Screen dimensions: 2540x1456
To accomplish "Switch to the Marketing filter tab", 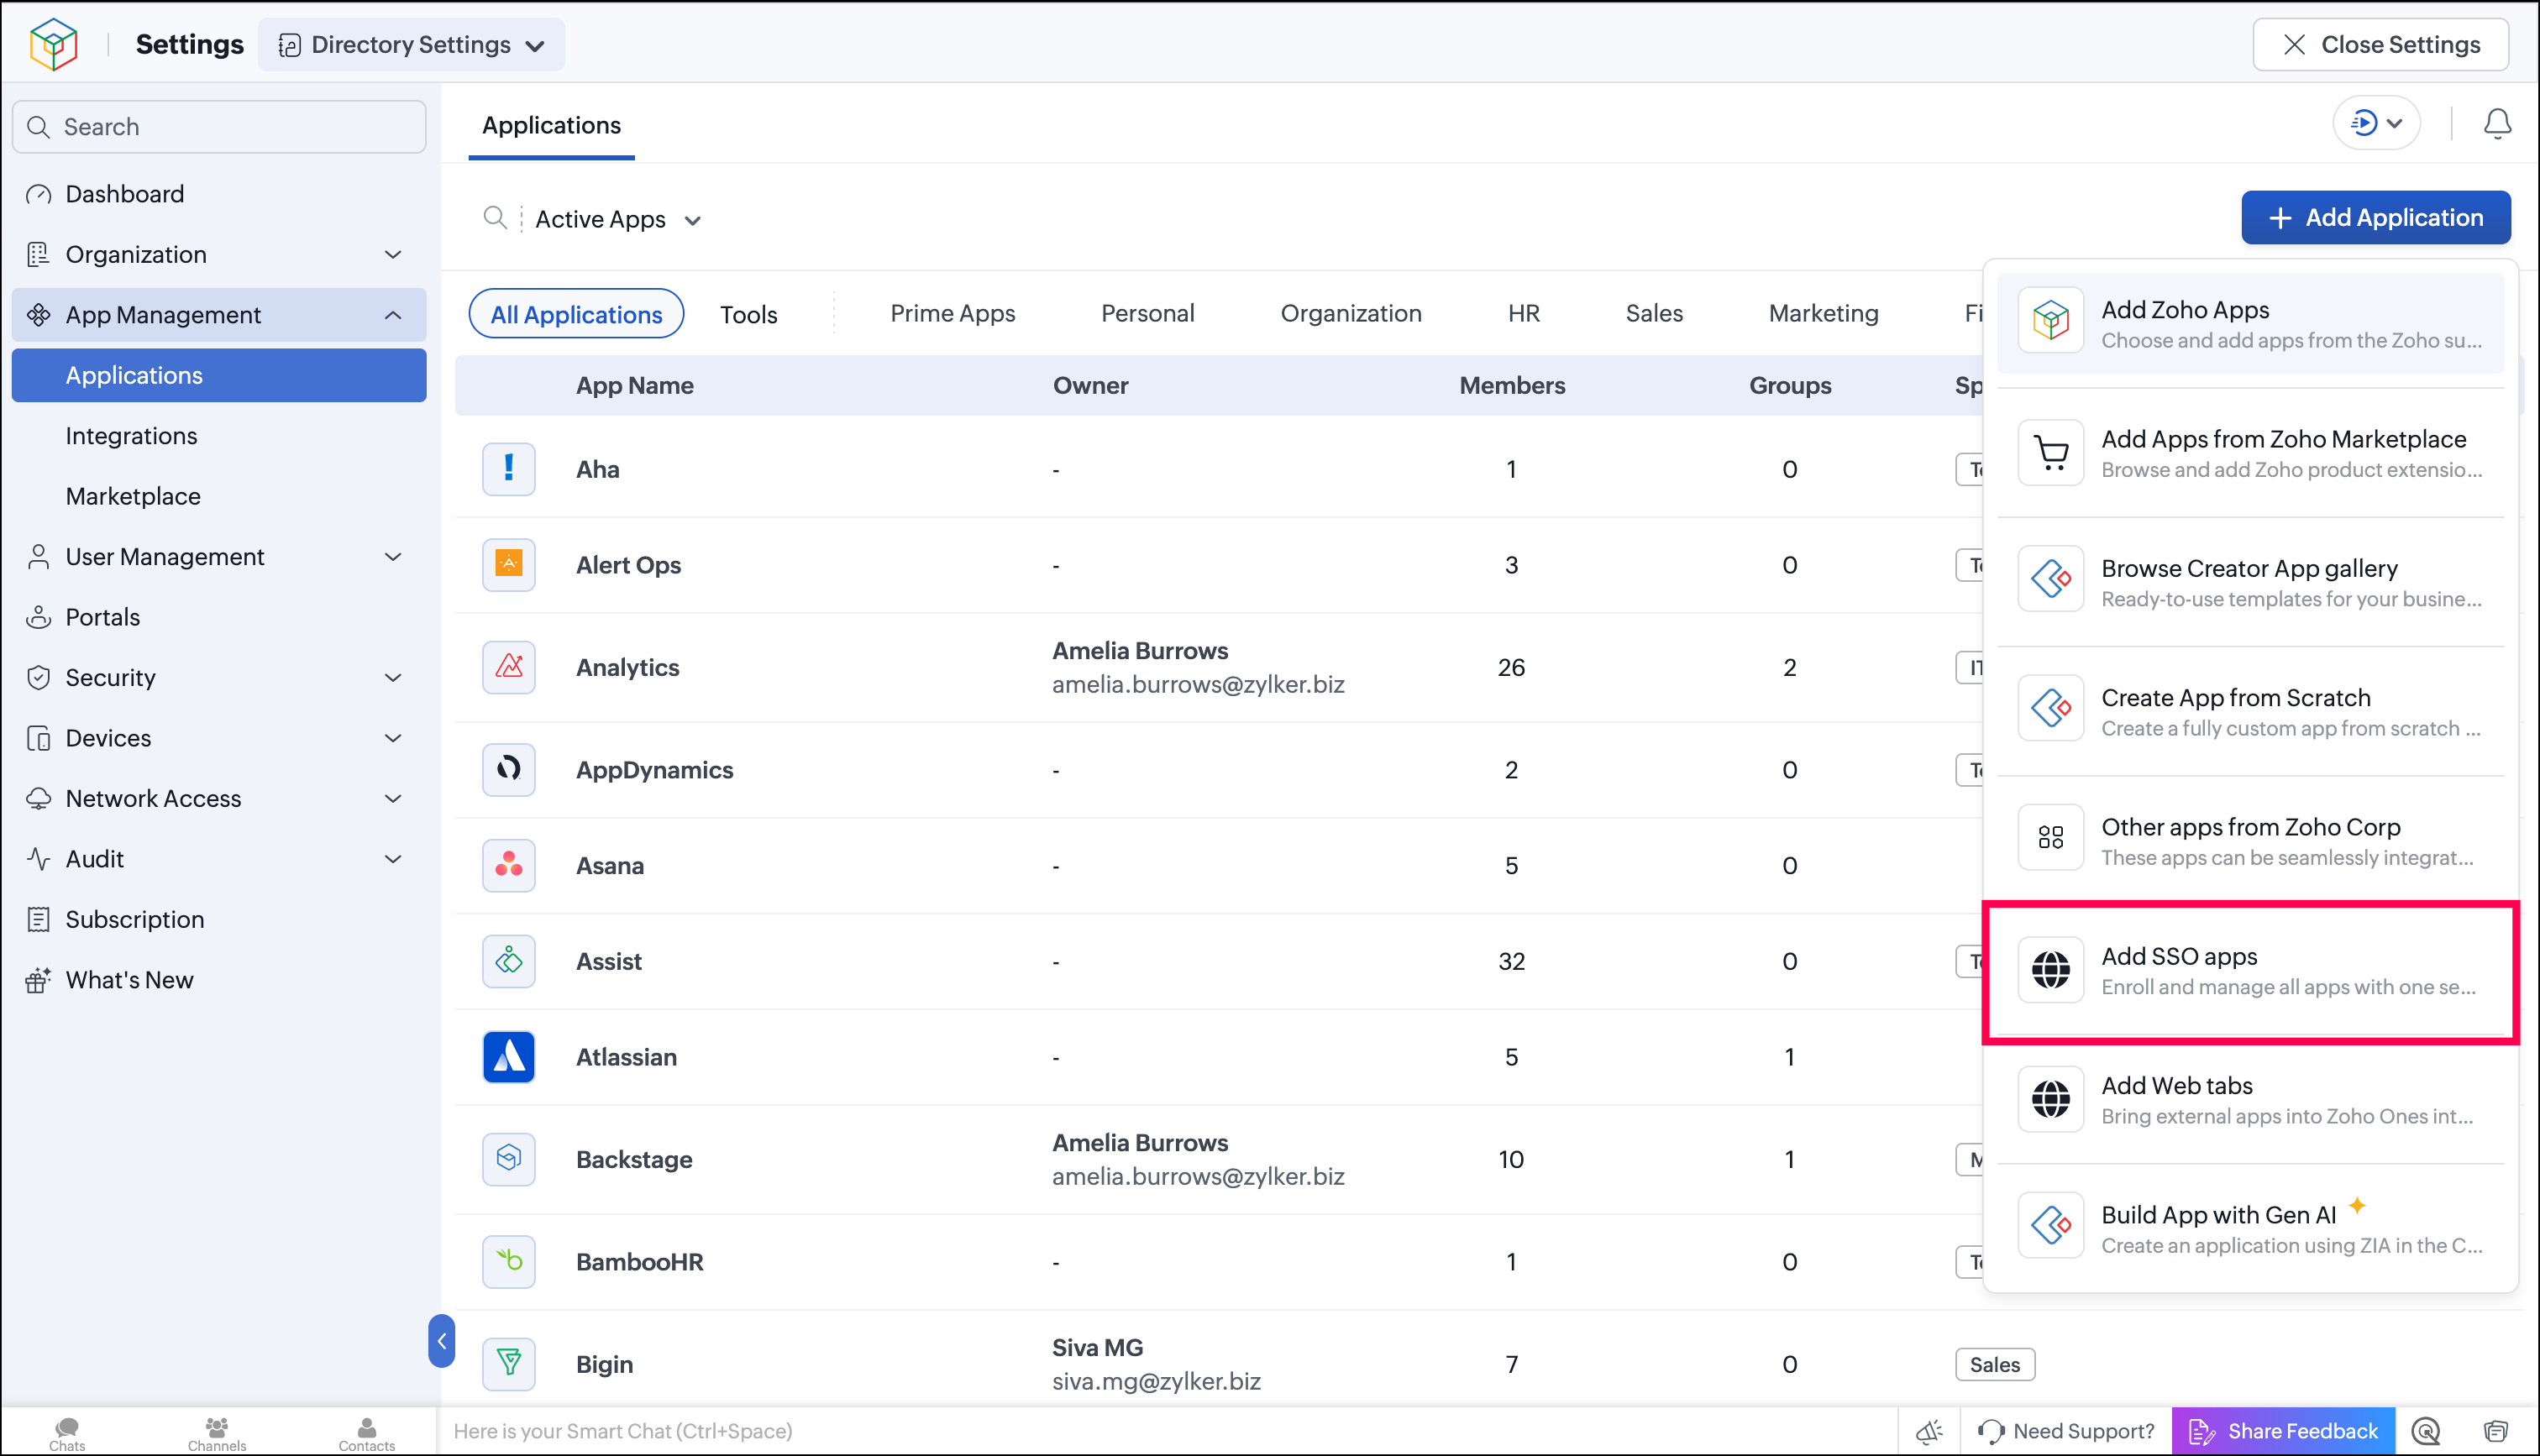I will (1824, 313).
